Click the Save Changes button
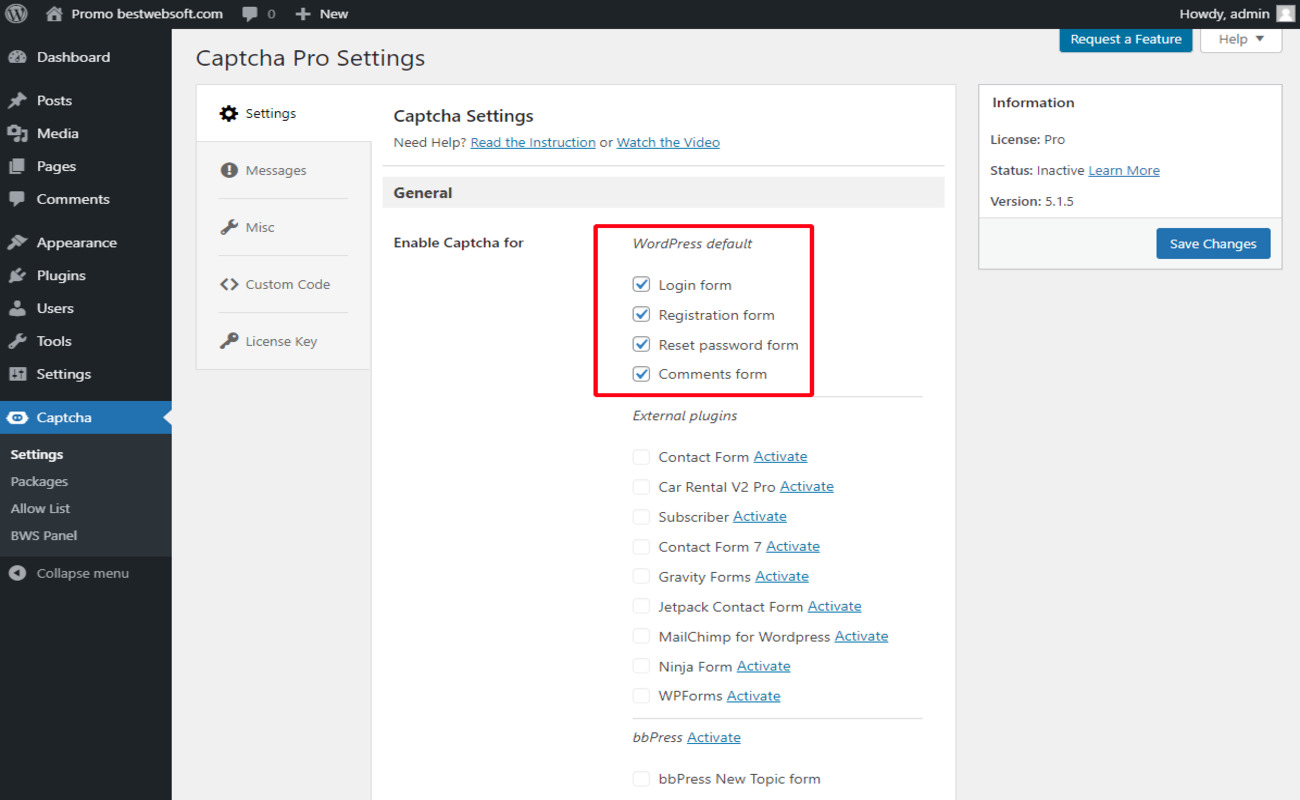 (1213, 244)
